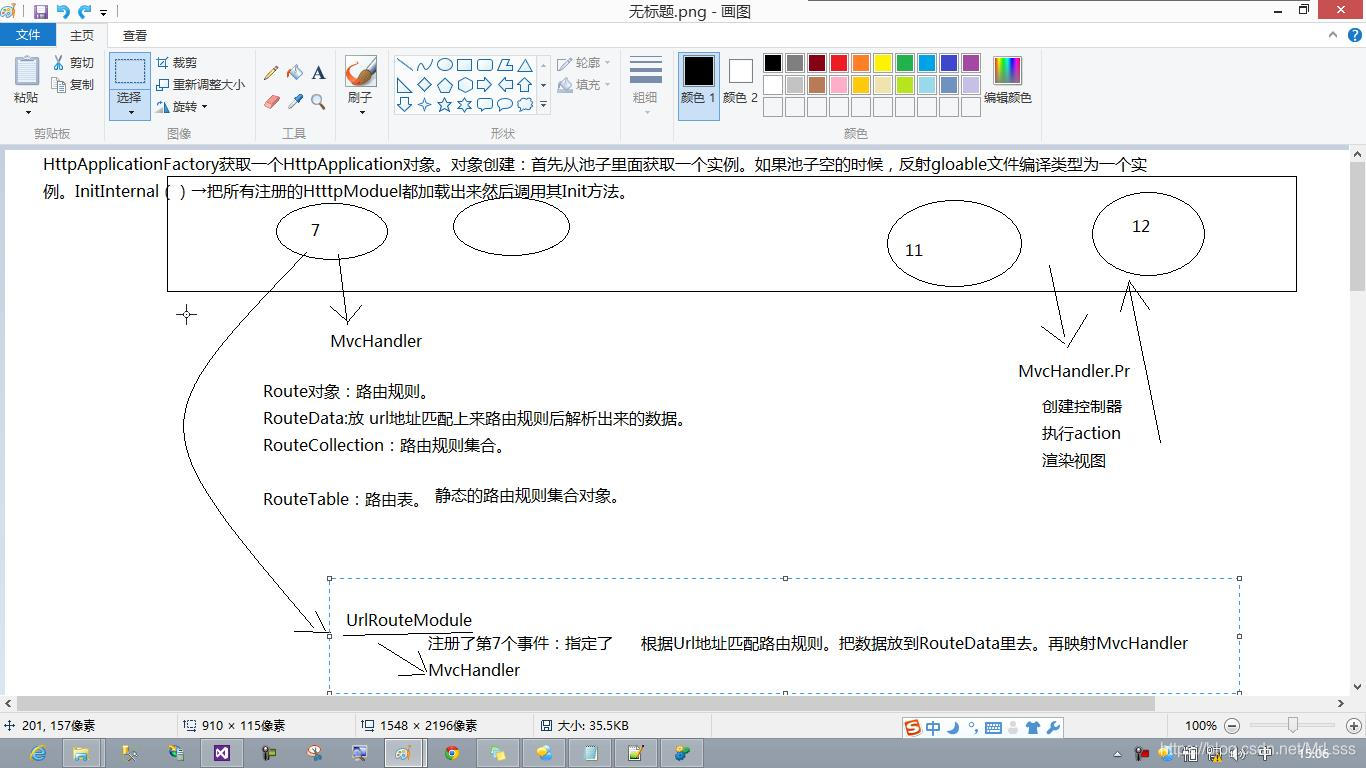Open Resize (重新调整大小) dialog

(x=200, y=85)
